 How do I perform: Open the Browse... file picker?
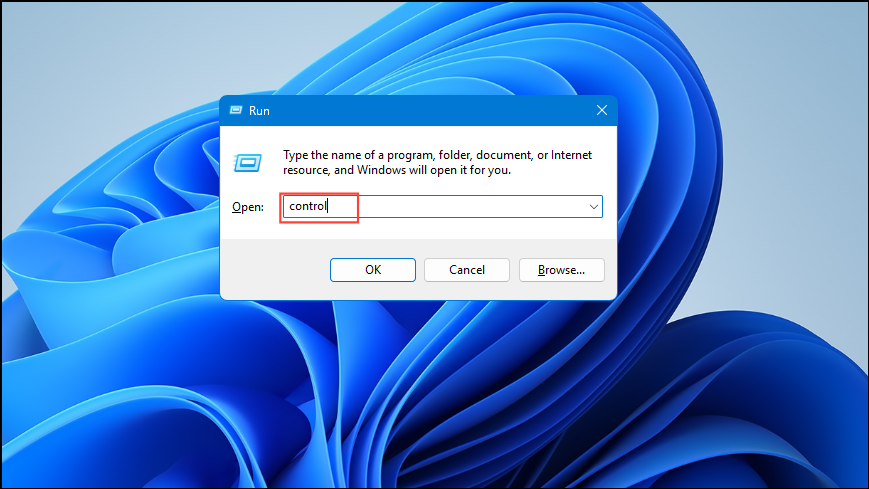click(x=561, y=270)
